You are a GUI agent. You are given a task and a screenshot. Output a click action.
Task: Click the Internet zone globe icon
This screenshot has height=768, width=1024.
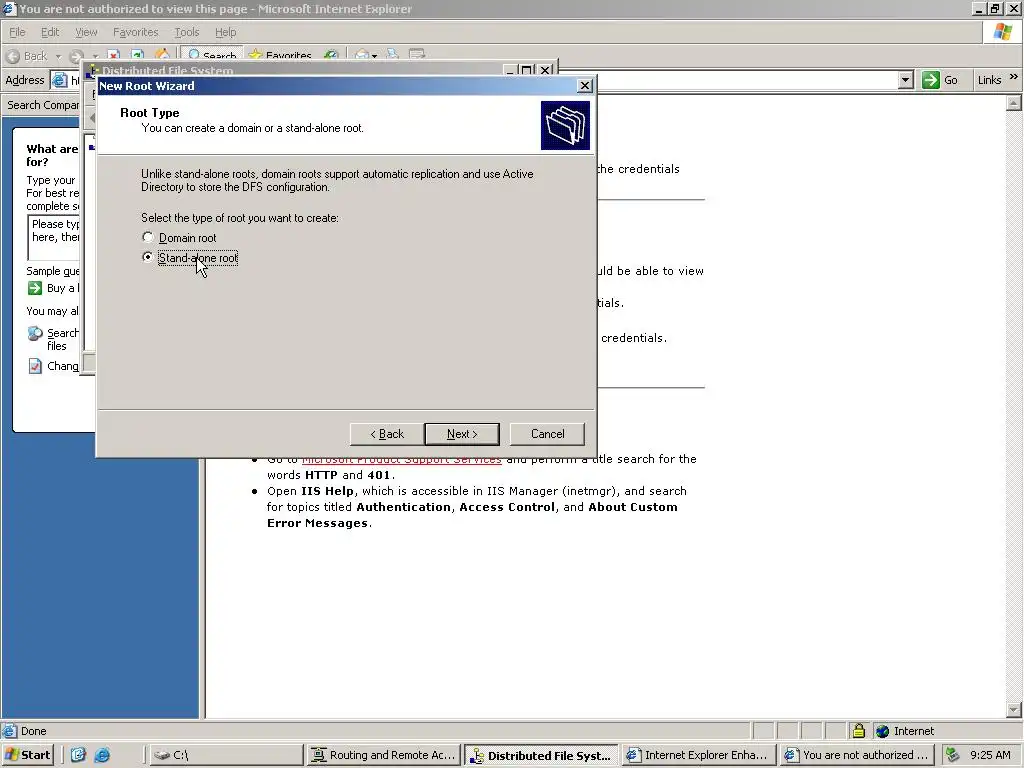pos(883,731)
